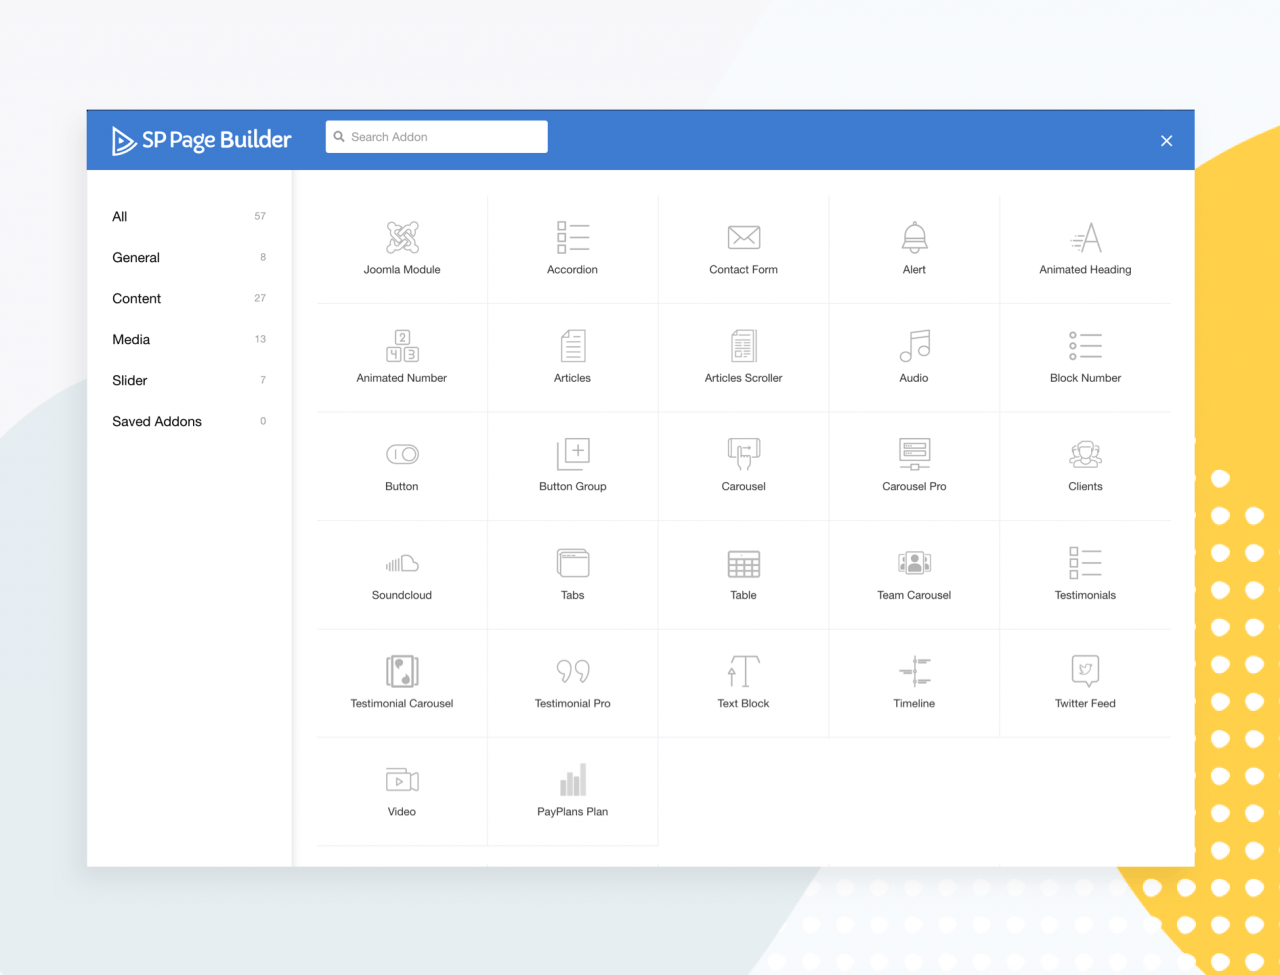
Task: Choose the Twitter Feed addon icon
Action: click(x=1085, y=671)
